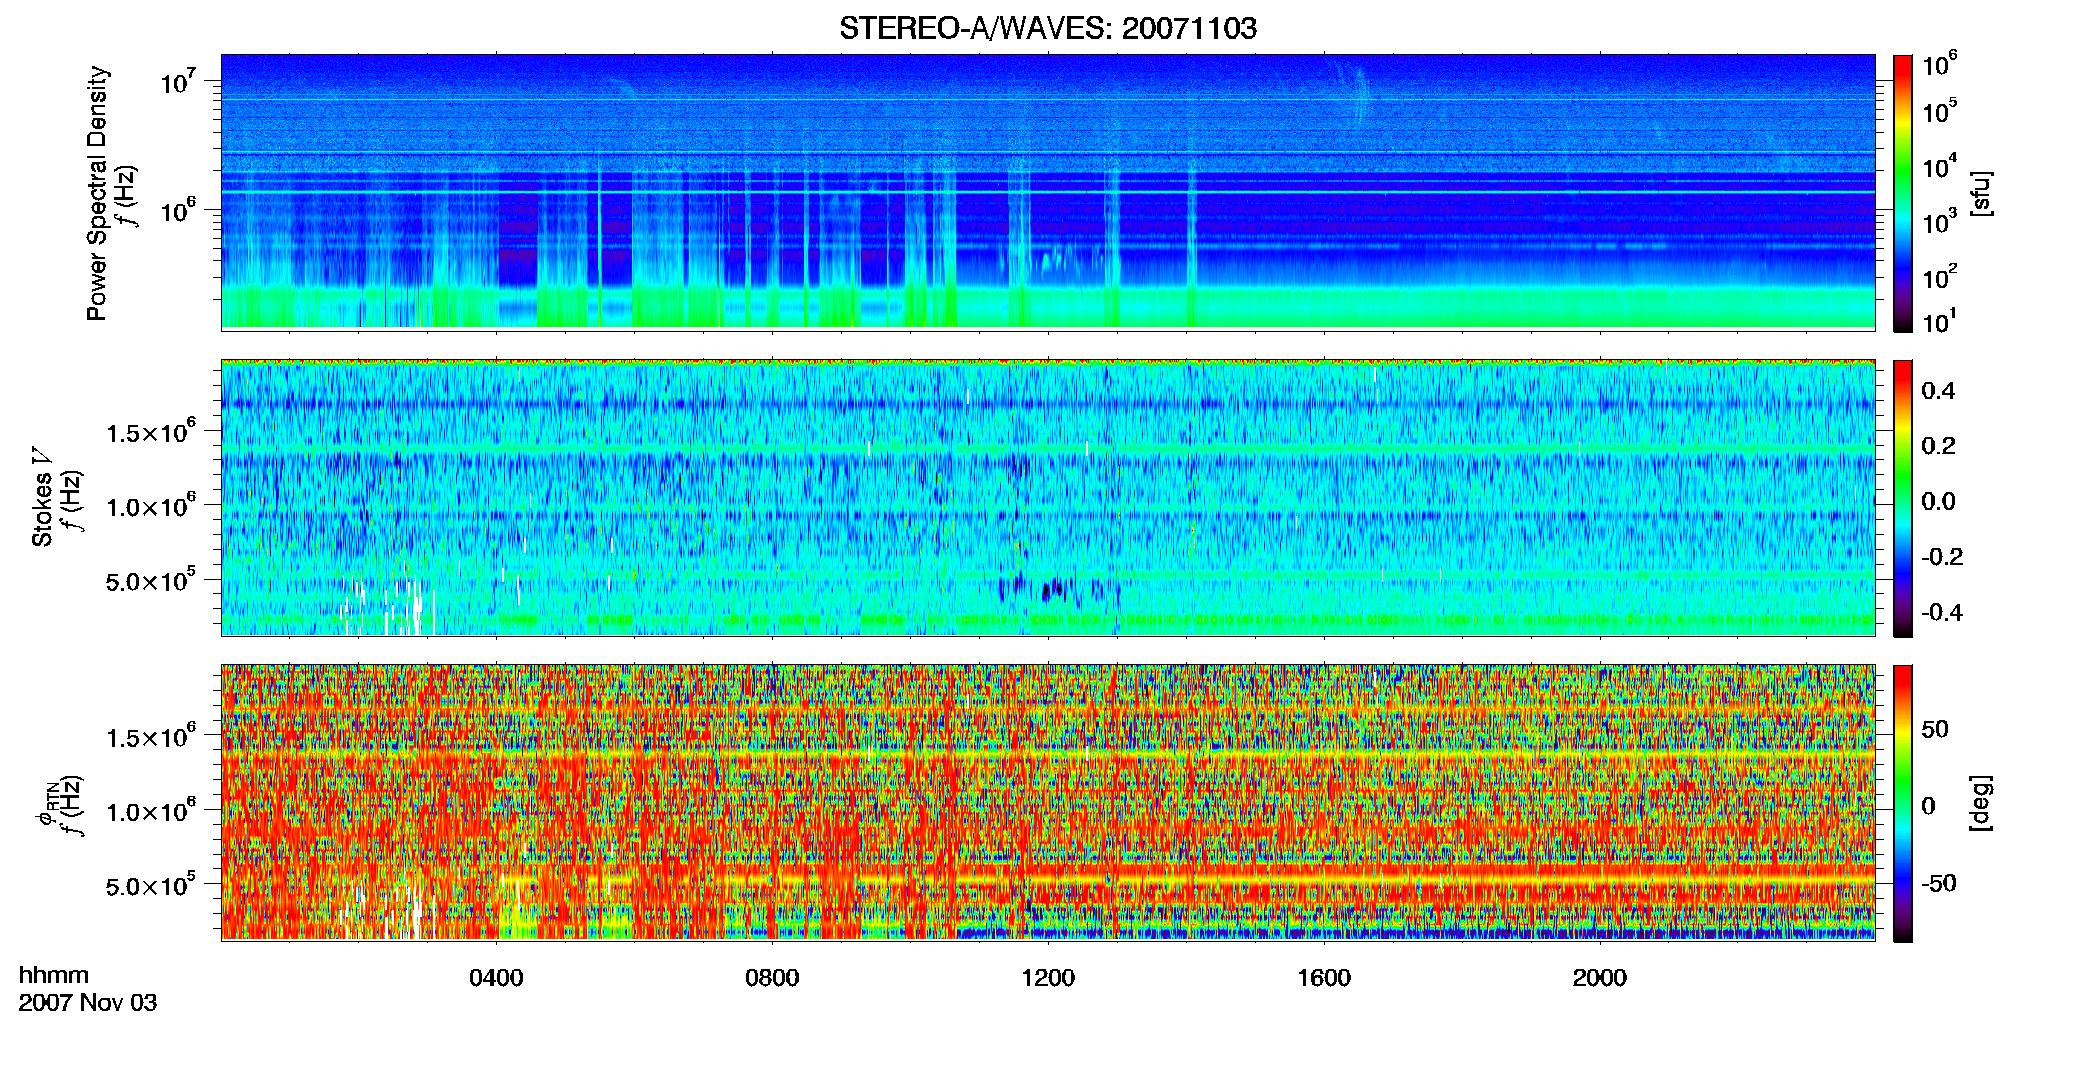The width and height of the screenshot is (2096, 1080).
Task: Click the Stokes V color scale bar
Action: [1903, 498]
